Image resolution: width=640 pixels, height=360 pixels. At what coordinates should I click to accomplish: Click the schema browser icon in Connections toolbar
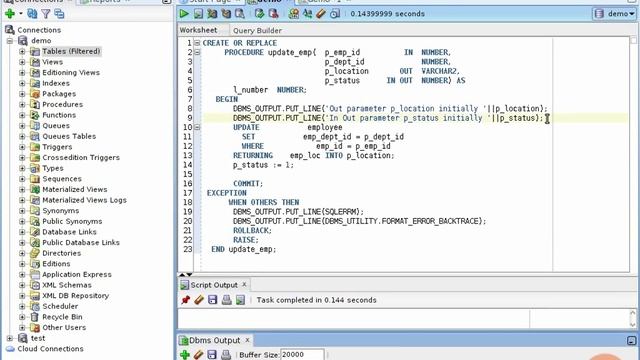60,14
